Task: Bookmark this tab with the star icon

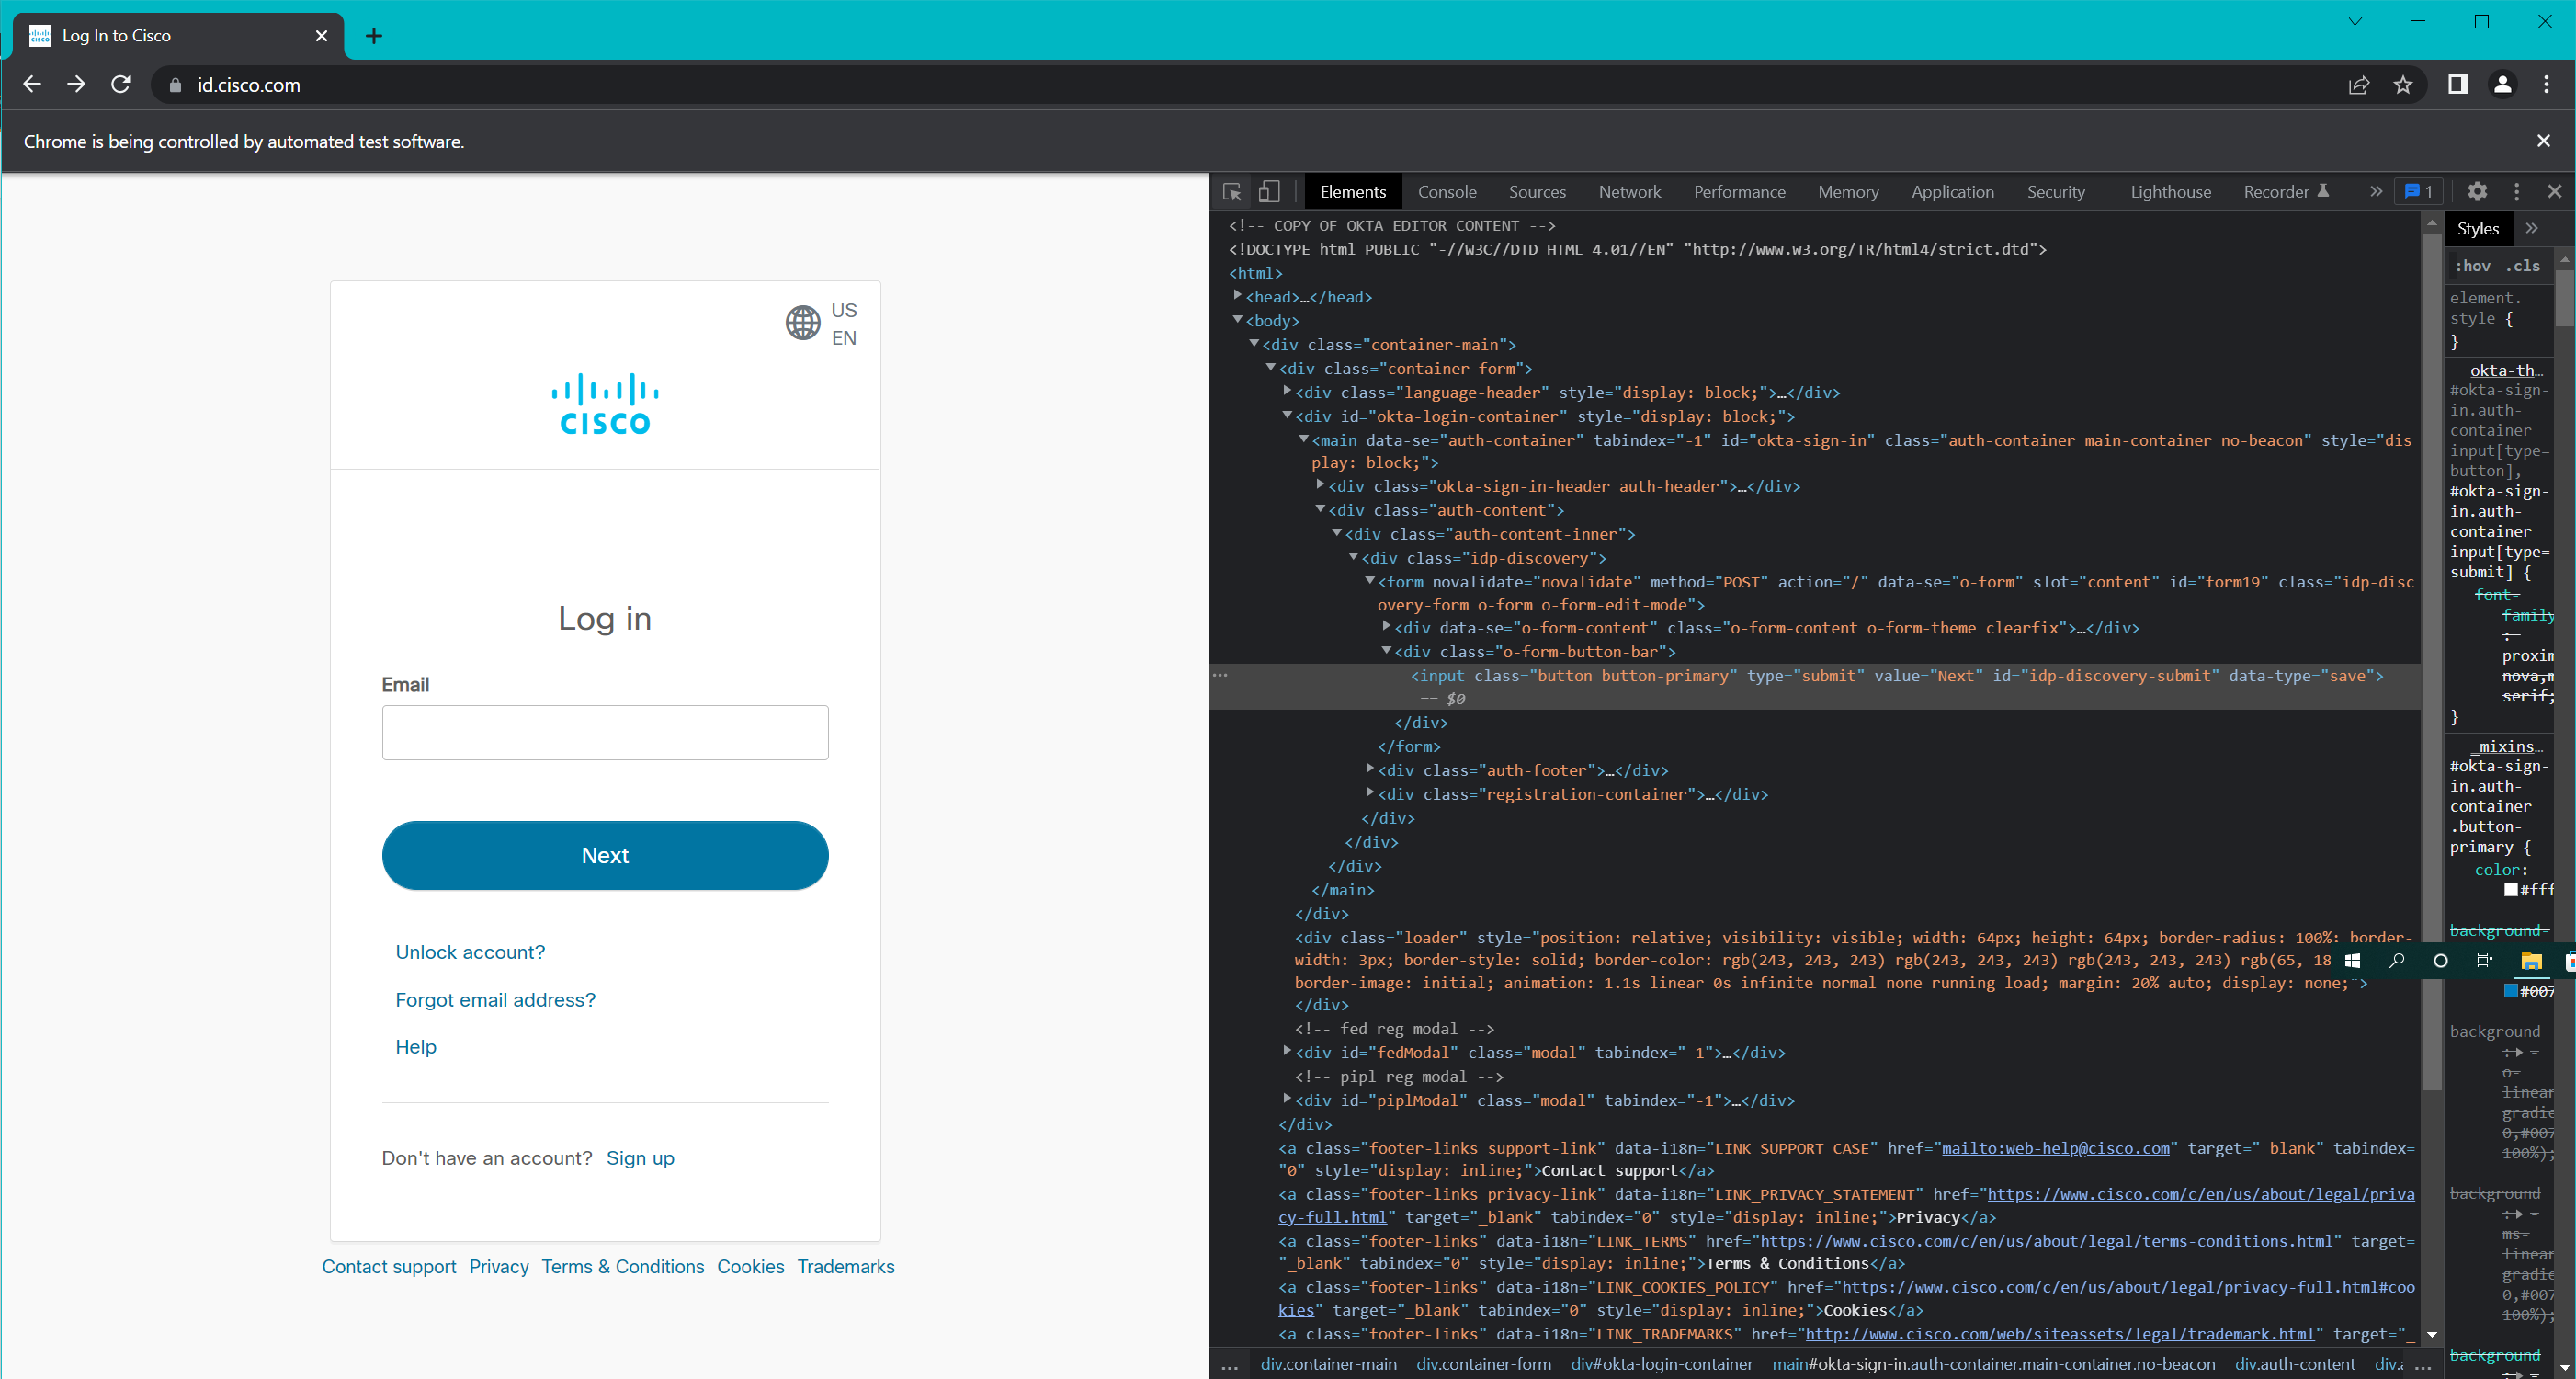Action: (2403, 86)
